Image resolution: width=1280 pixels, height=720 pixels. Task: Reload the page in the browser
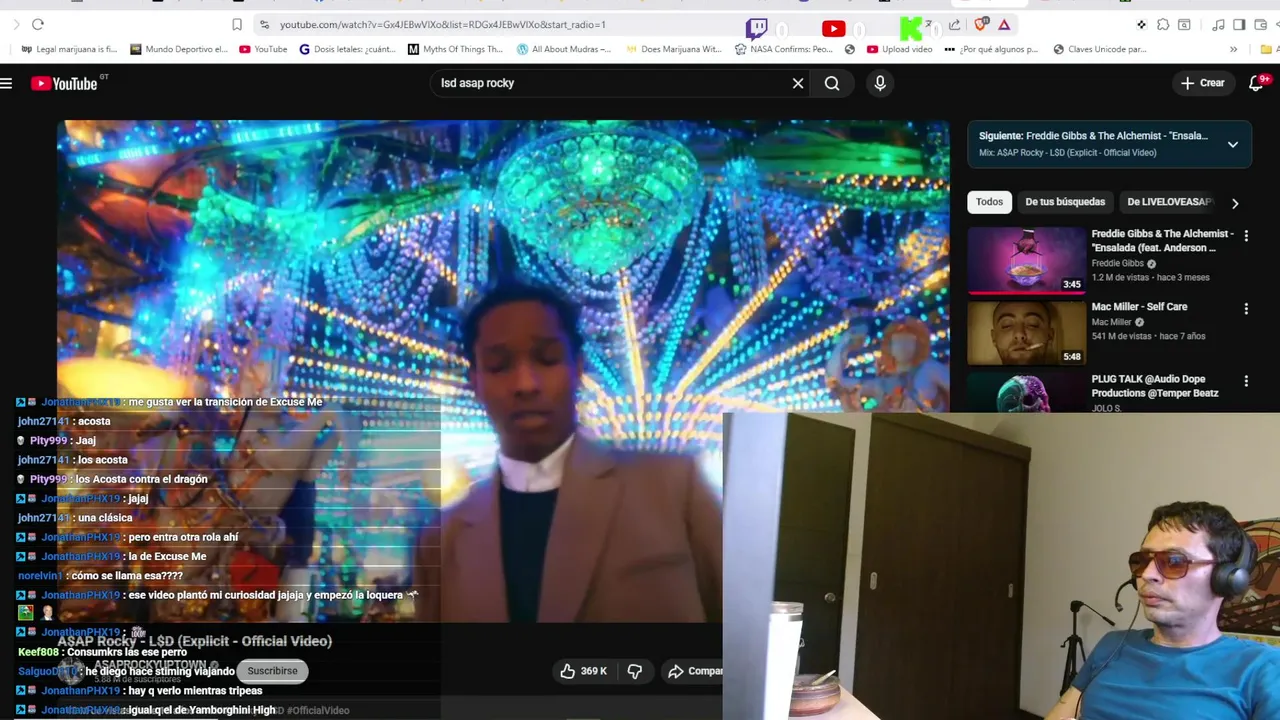pyautogui.click(x=38, y=24)
